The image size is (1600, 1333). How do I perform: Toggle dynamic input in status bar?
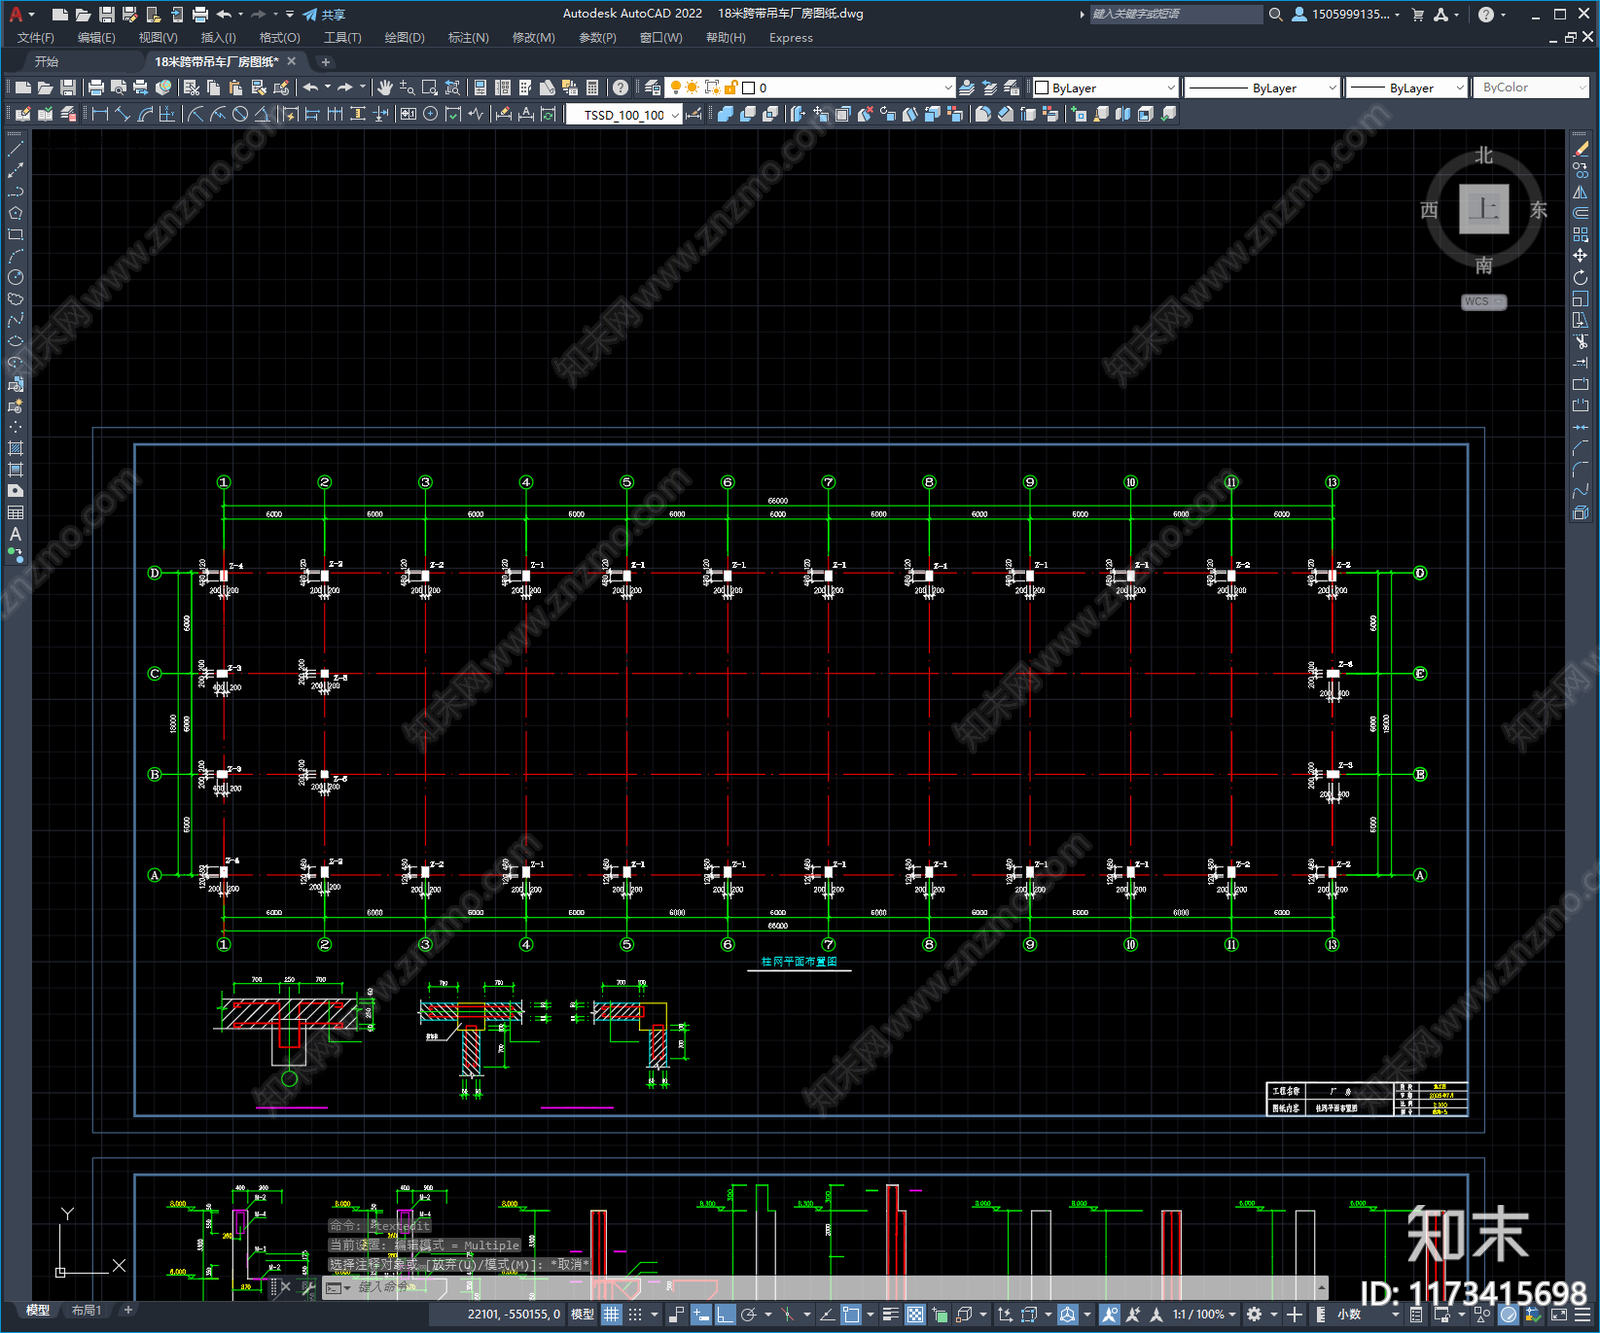pos(701,1314)
